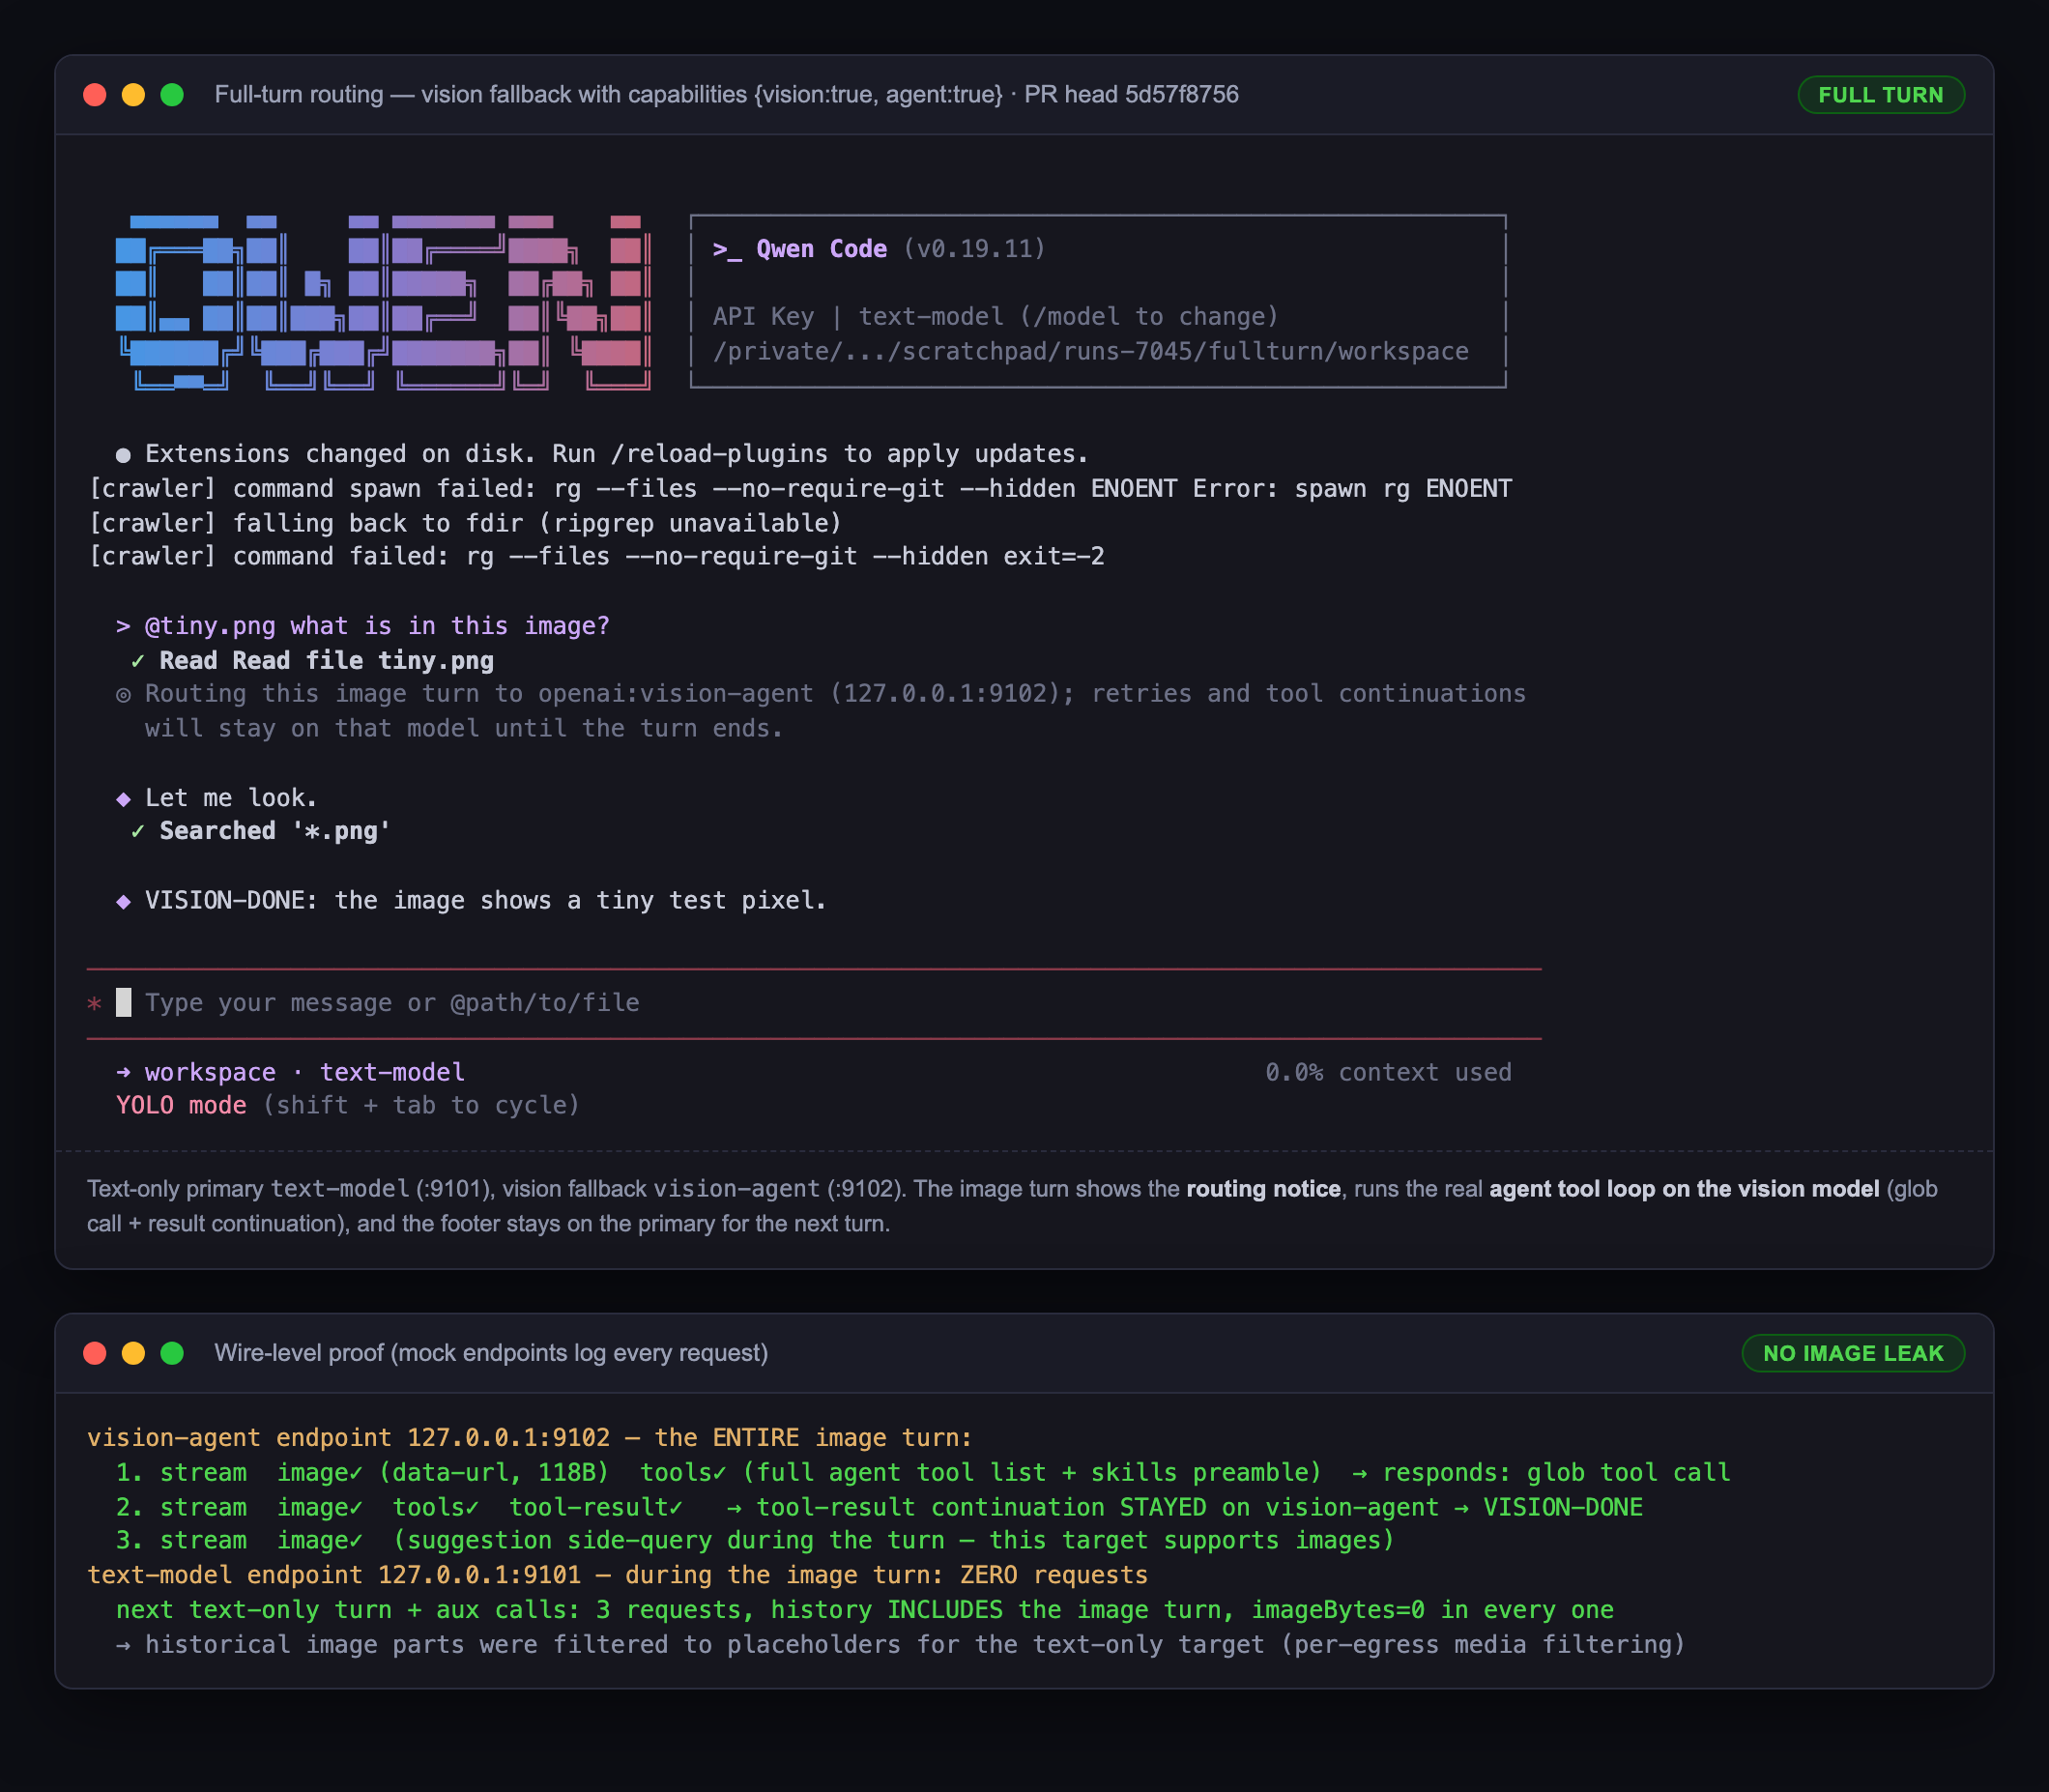
Task: Click the red close dot of the Full-turn routing window
Action: pyautogui.click(x=95, y=95)
